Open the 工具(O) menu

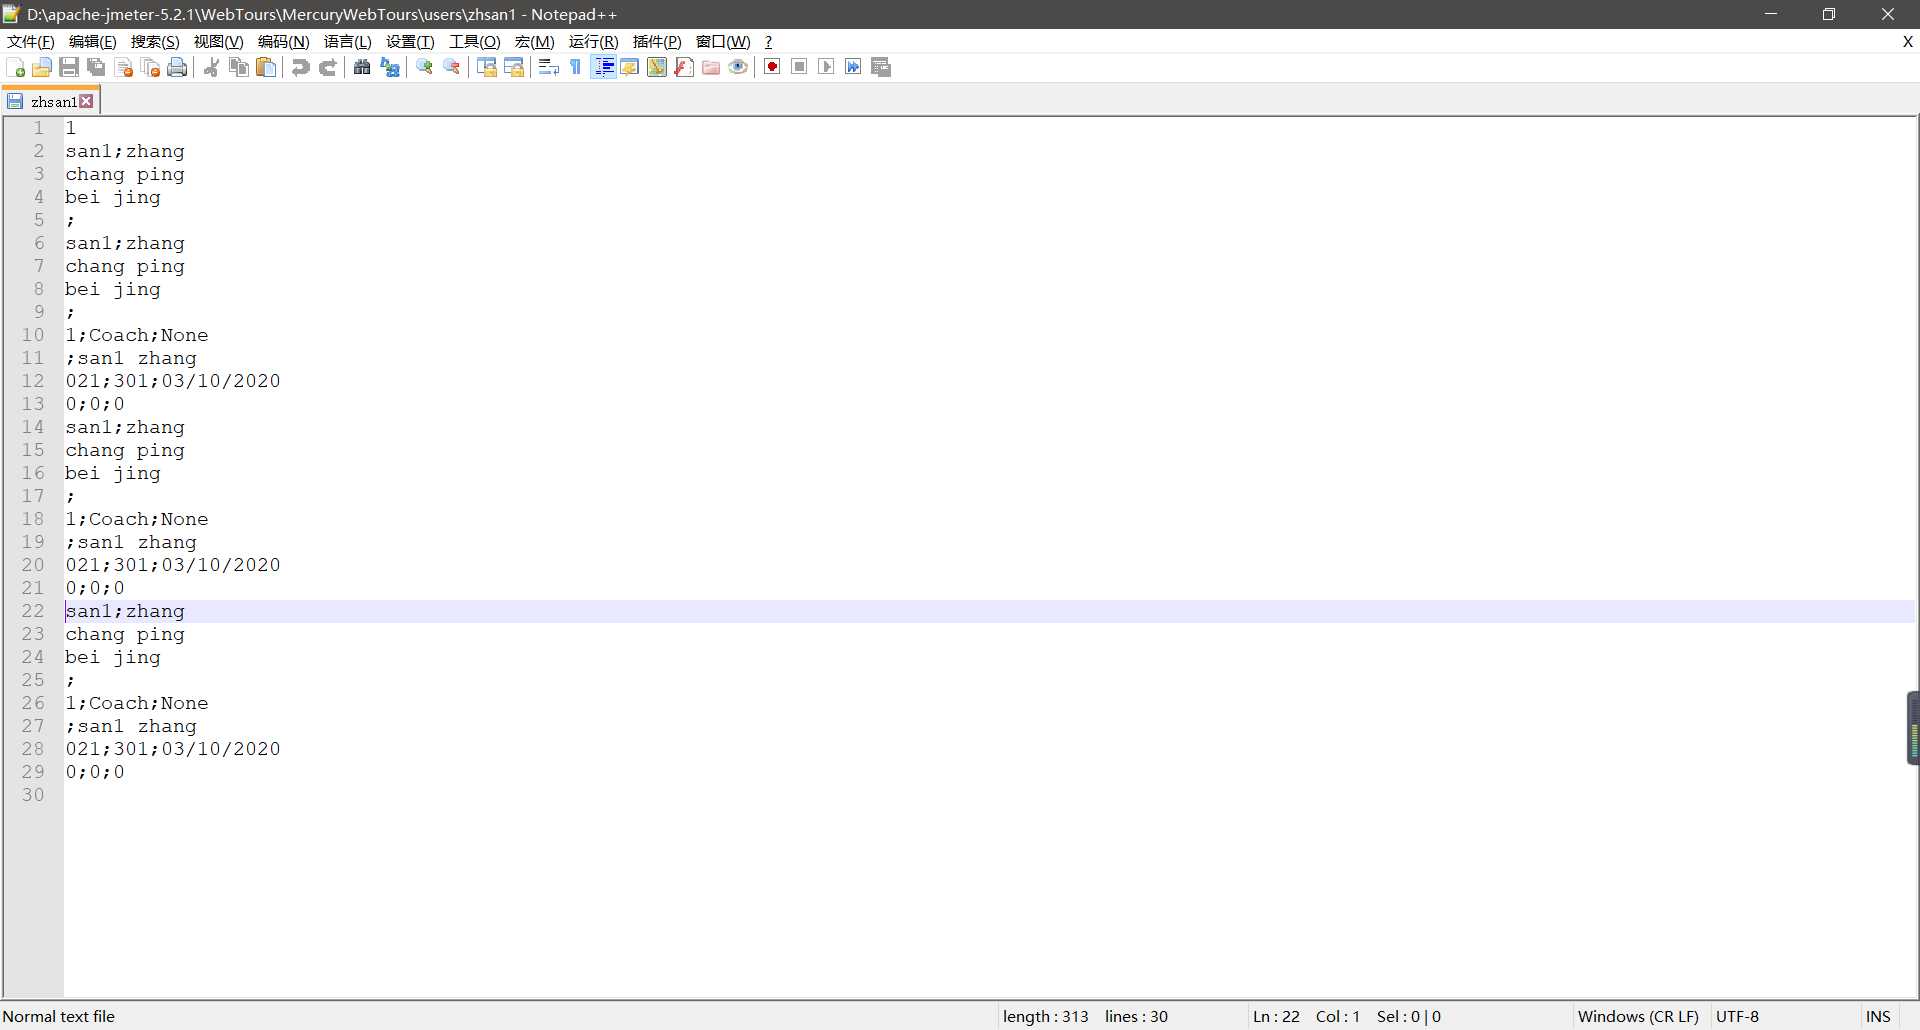(x=474, y=42)
